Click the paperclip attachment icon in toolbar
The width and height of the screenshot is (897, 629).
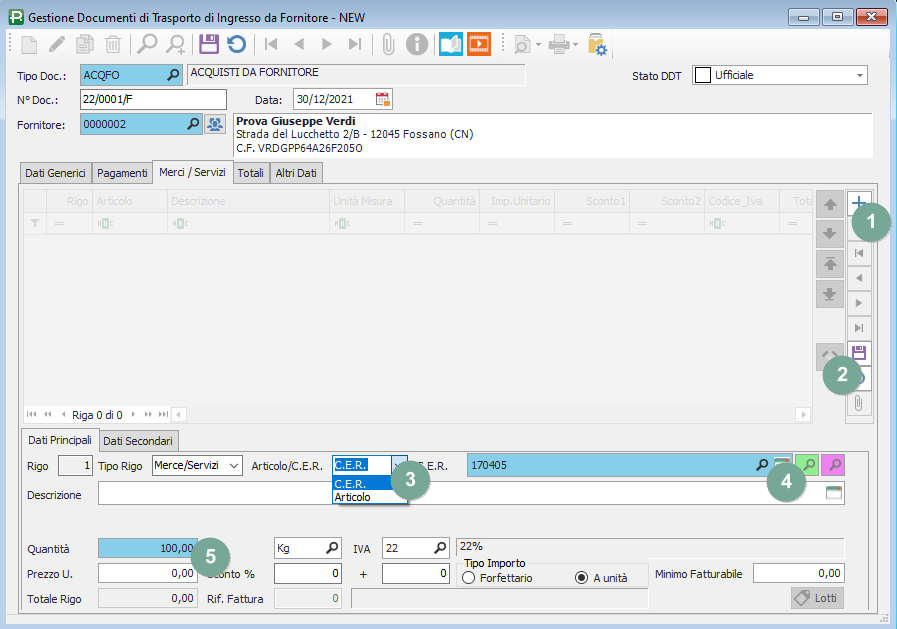[388, 44]
